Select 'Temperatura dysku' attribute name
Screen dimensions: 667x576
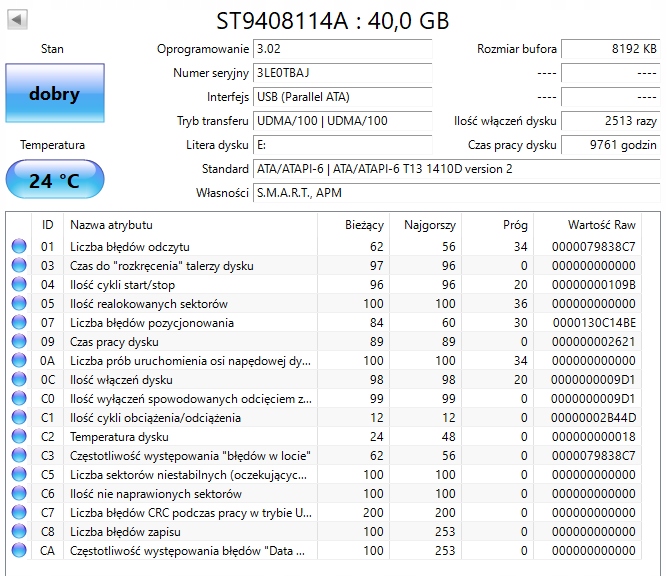point(119,436)
